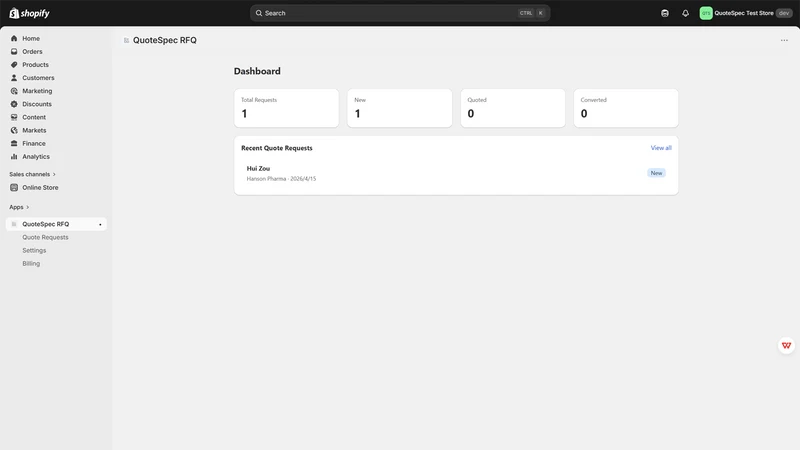Click the Shopify logo
The width and height of the screenshot is (800, 450).
click(x=30, y=13)
